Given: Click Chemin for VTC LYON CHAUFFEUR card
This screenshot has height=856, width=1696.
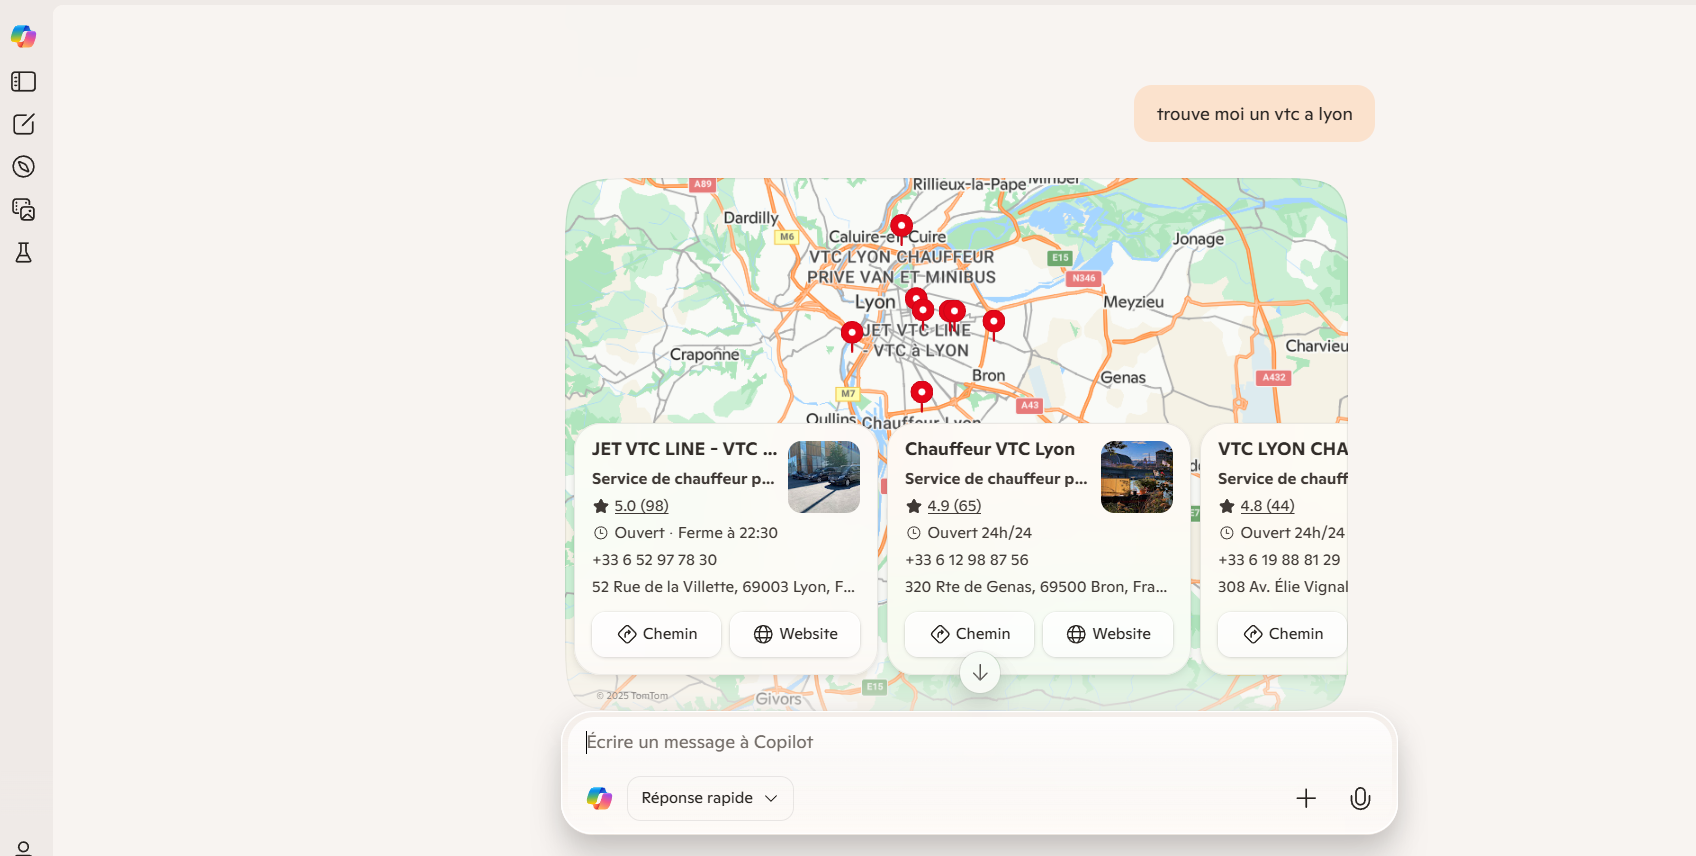Looking at the screenshot, I should (x=1282, y=634).
